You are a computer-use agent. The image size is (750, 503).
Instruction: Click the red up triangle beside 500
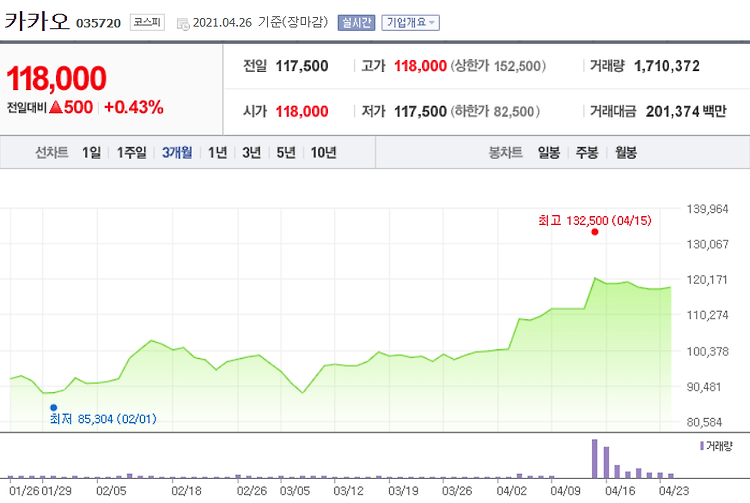55,107
